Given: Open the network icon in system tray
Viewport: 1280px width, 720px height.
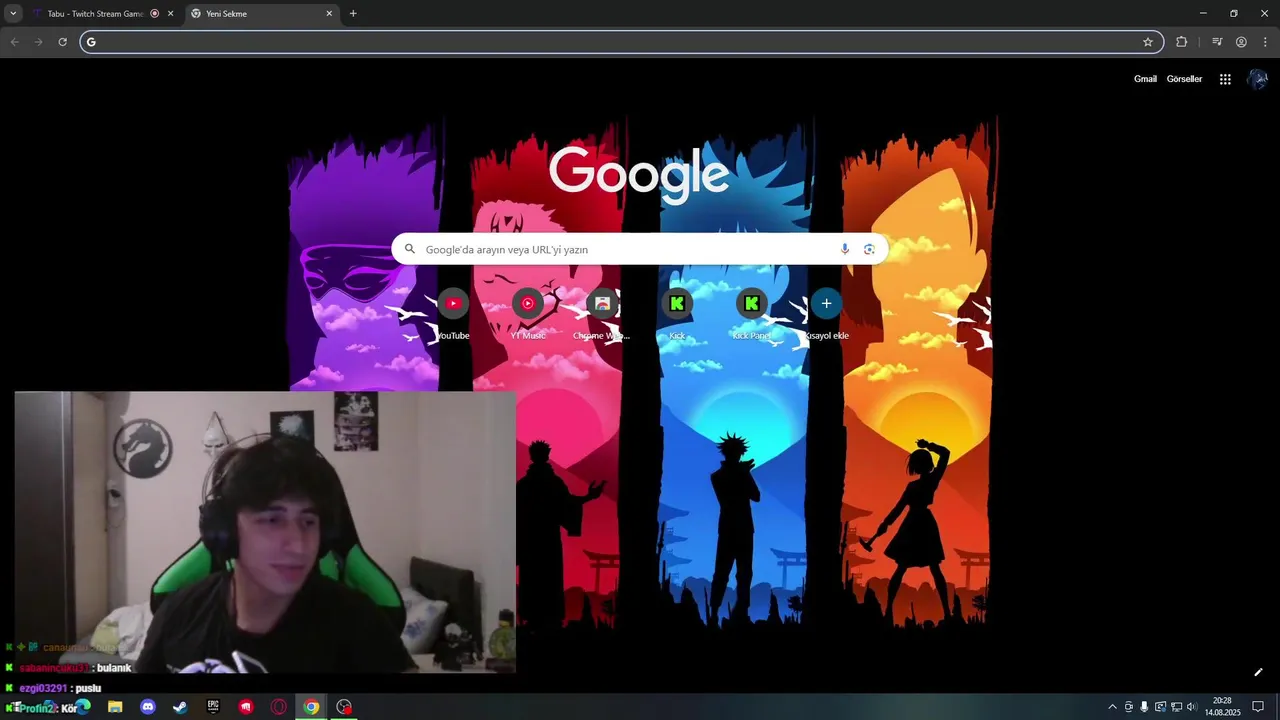Looking at the screenshot, I should click(1176, 707).
